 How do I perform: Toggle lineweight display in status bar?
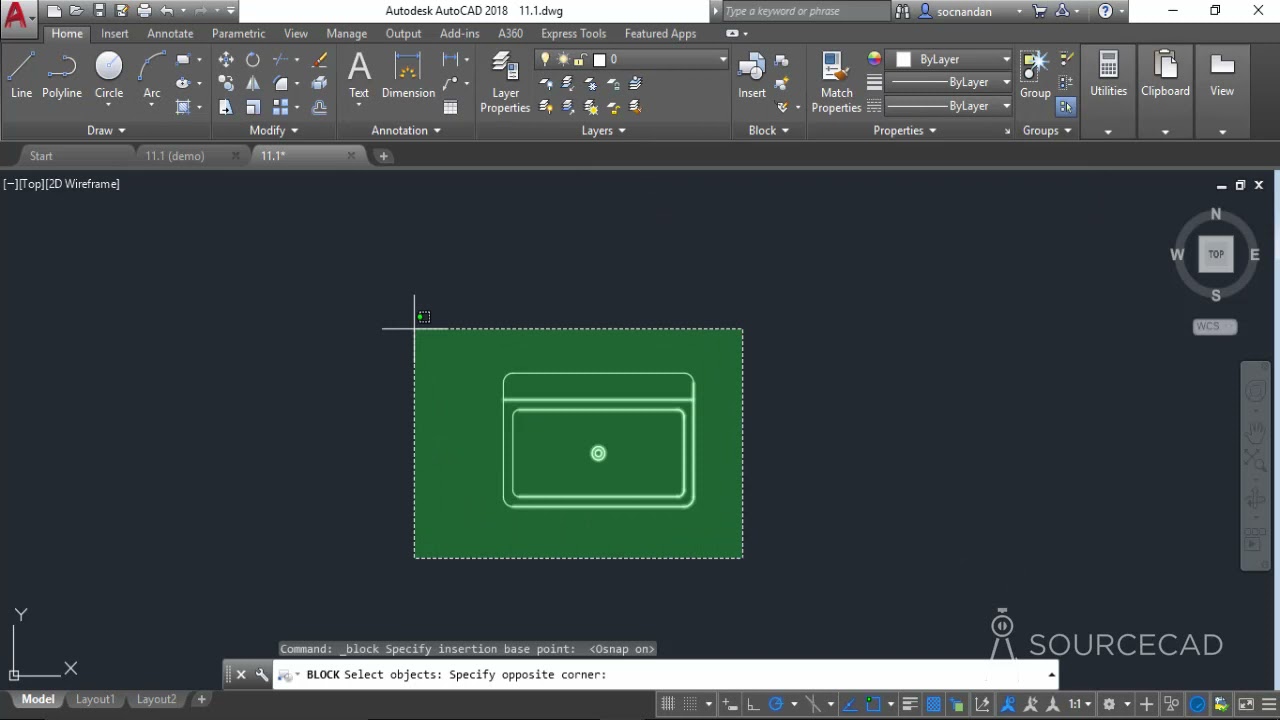(910, 704)
